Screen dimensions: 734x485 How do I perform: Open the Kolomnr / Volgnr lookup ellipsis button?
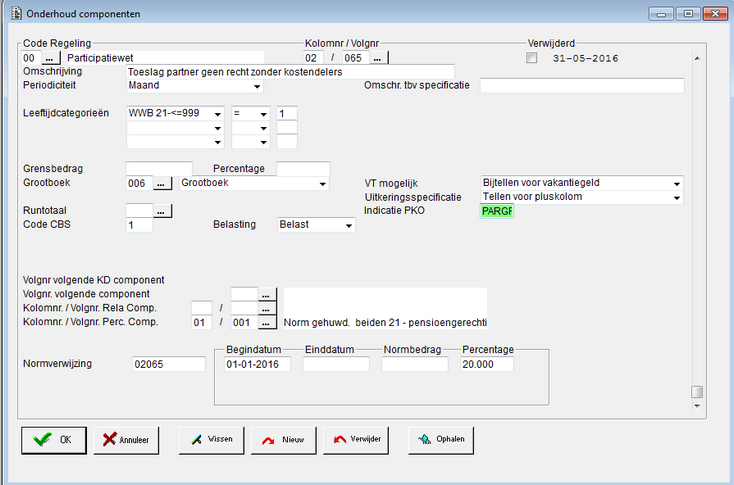[x=378, y=58]
